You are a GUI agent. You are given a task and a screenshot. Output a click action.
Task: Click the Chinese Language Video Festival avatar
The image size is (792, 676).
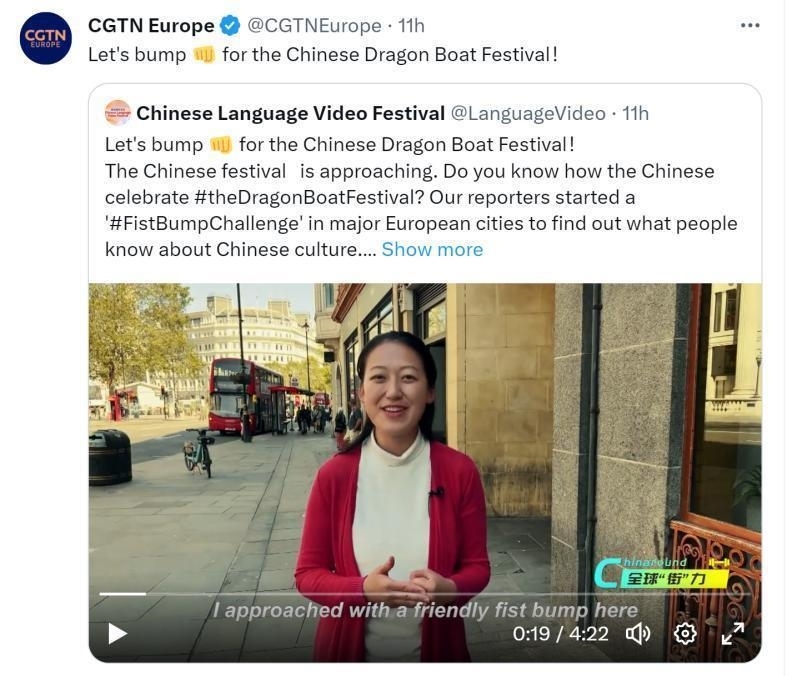pos(118,113)
